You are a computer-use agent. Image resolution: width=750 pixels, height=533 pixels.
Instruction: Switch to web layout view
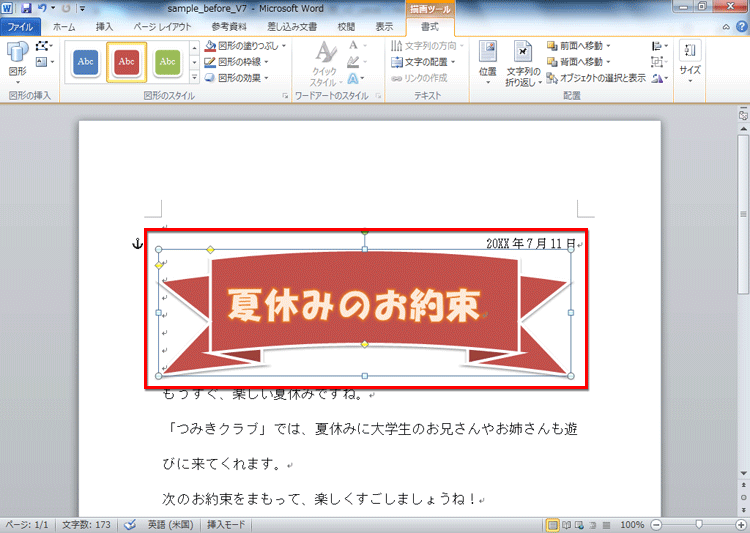579,525
